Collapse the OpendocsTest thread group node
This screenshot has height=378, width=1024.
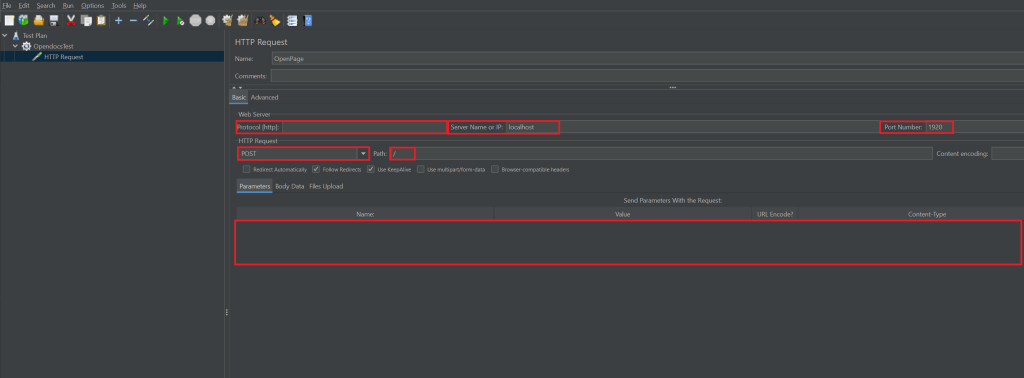pyautogui.click(x=16, y=46)
